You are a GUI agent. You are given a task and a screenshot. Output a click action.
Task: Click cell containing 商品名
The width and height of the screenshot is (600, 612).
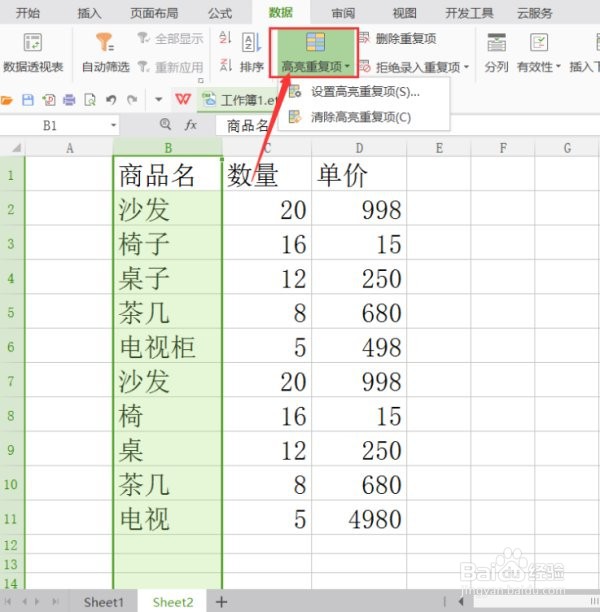(x=168, y=174)
